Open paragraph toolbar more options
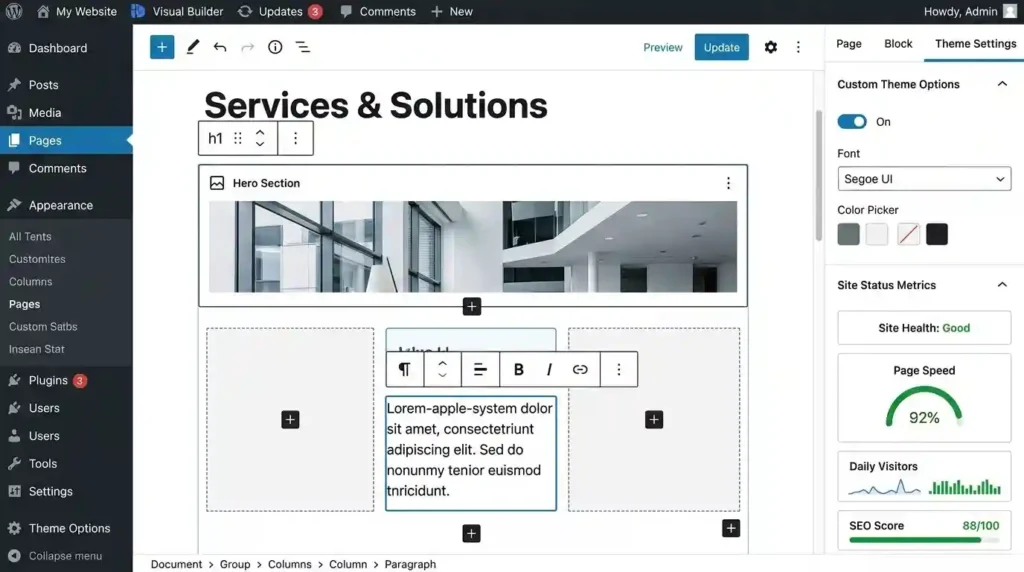 coord(618,370)
